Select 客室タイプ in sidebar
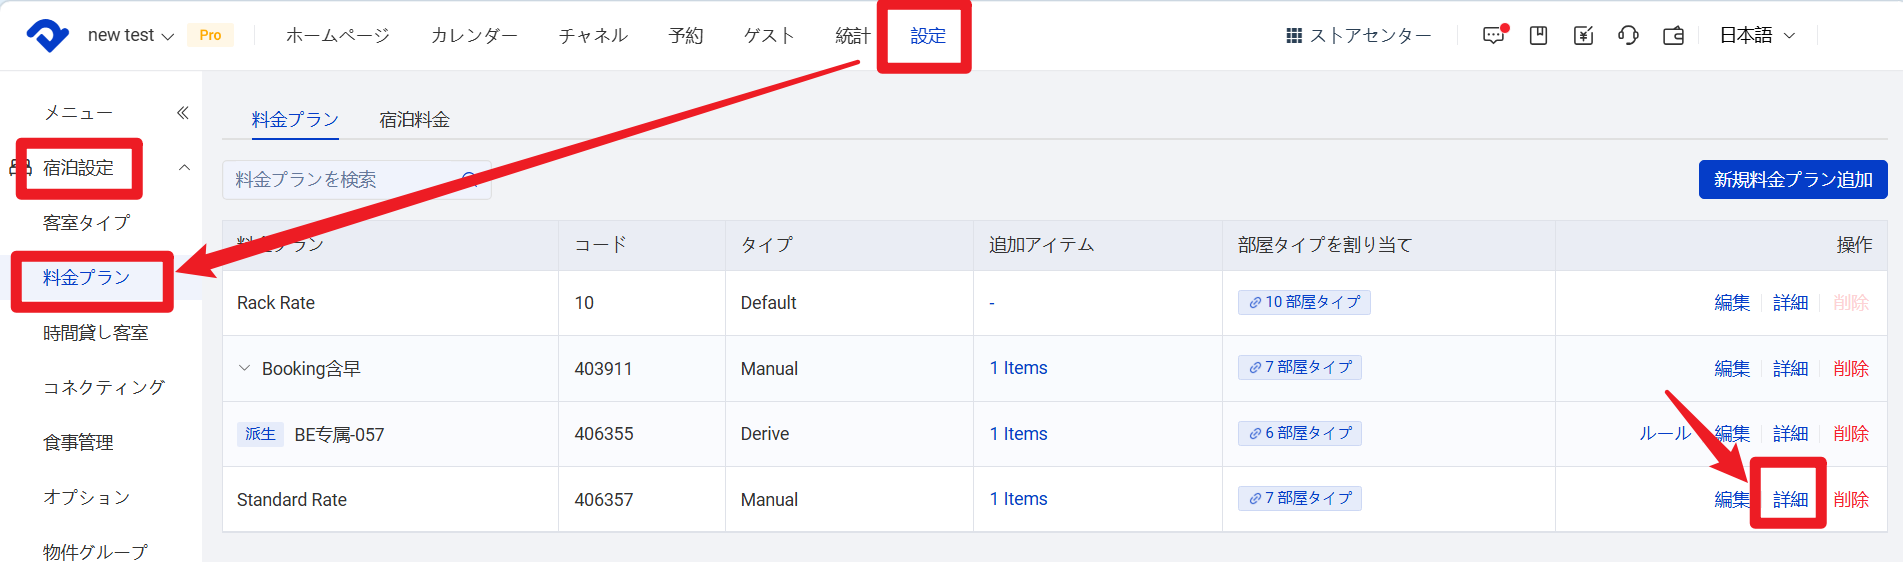This screenshot has width=1903, height=562. (x=86, y=222)
